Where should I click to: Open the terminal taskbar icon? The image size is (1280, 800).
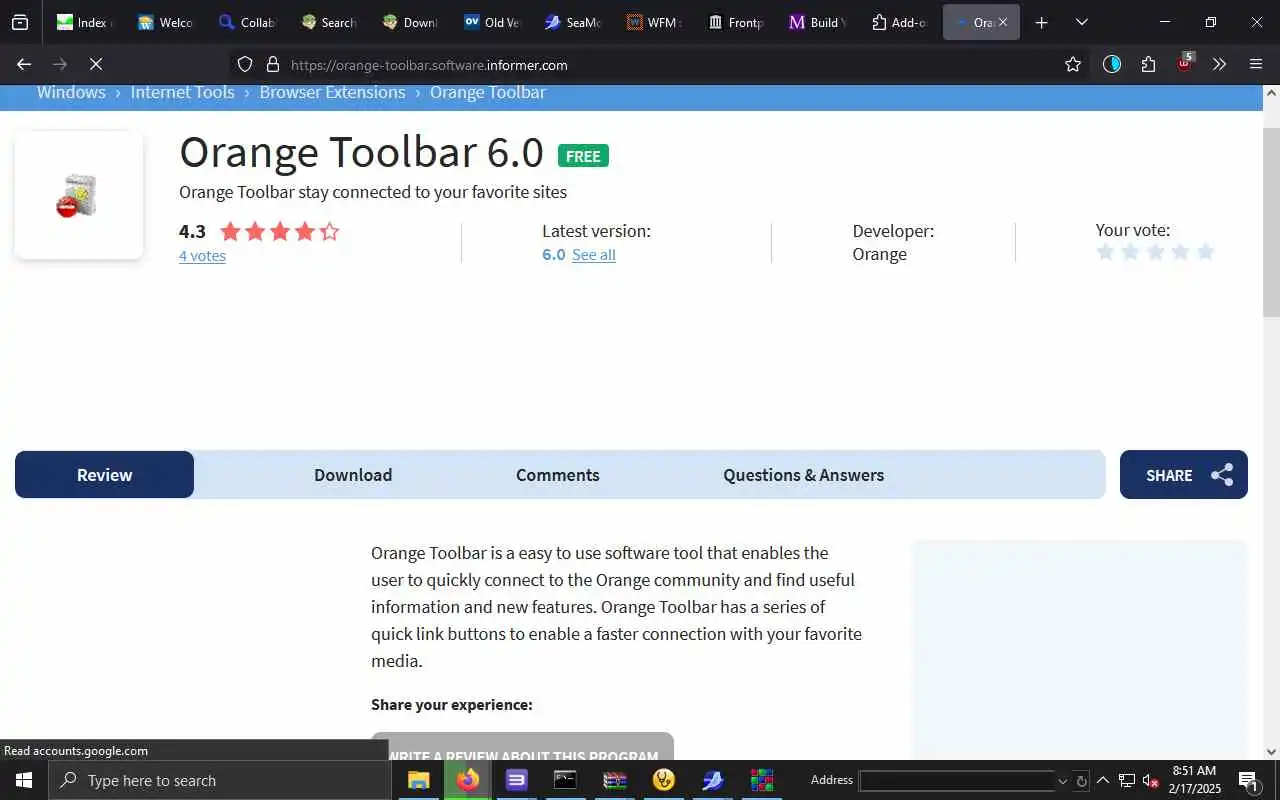pyautogui.click(x=565, y=780)
